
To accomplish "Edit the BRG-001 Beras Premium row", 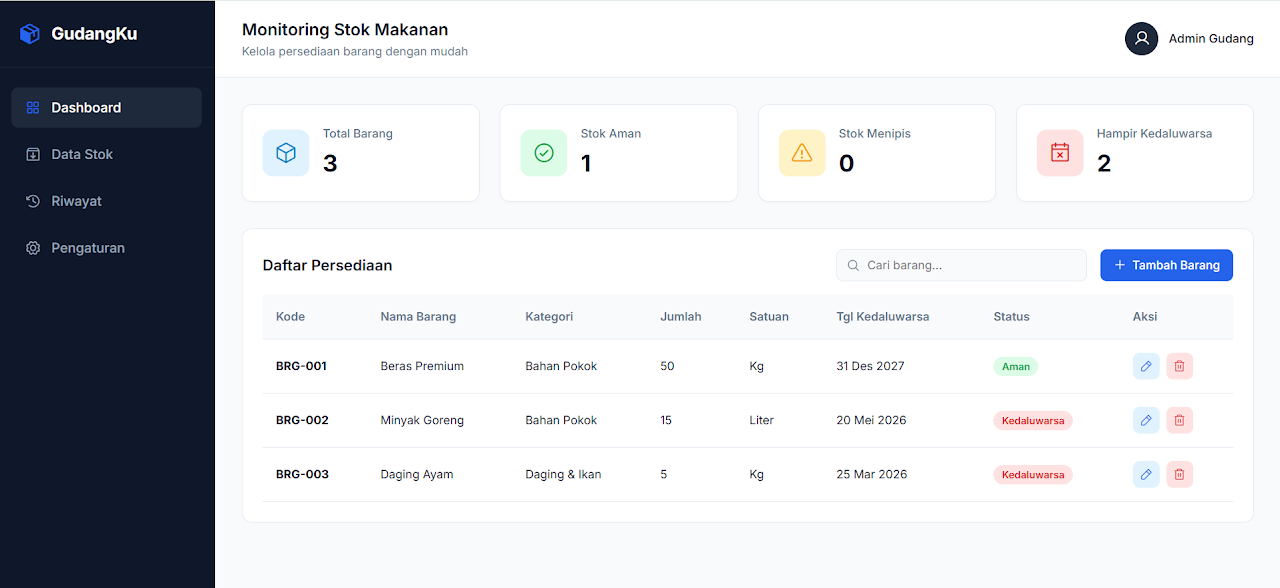I will (x=1146, y=366).
